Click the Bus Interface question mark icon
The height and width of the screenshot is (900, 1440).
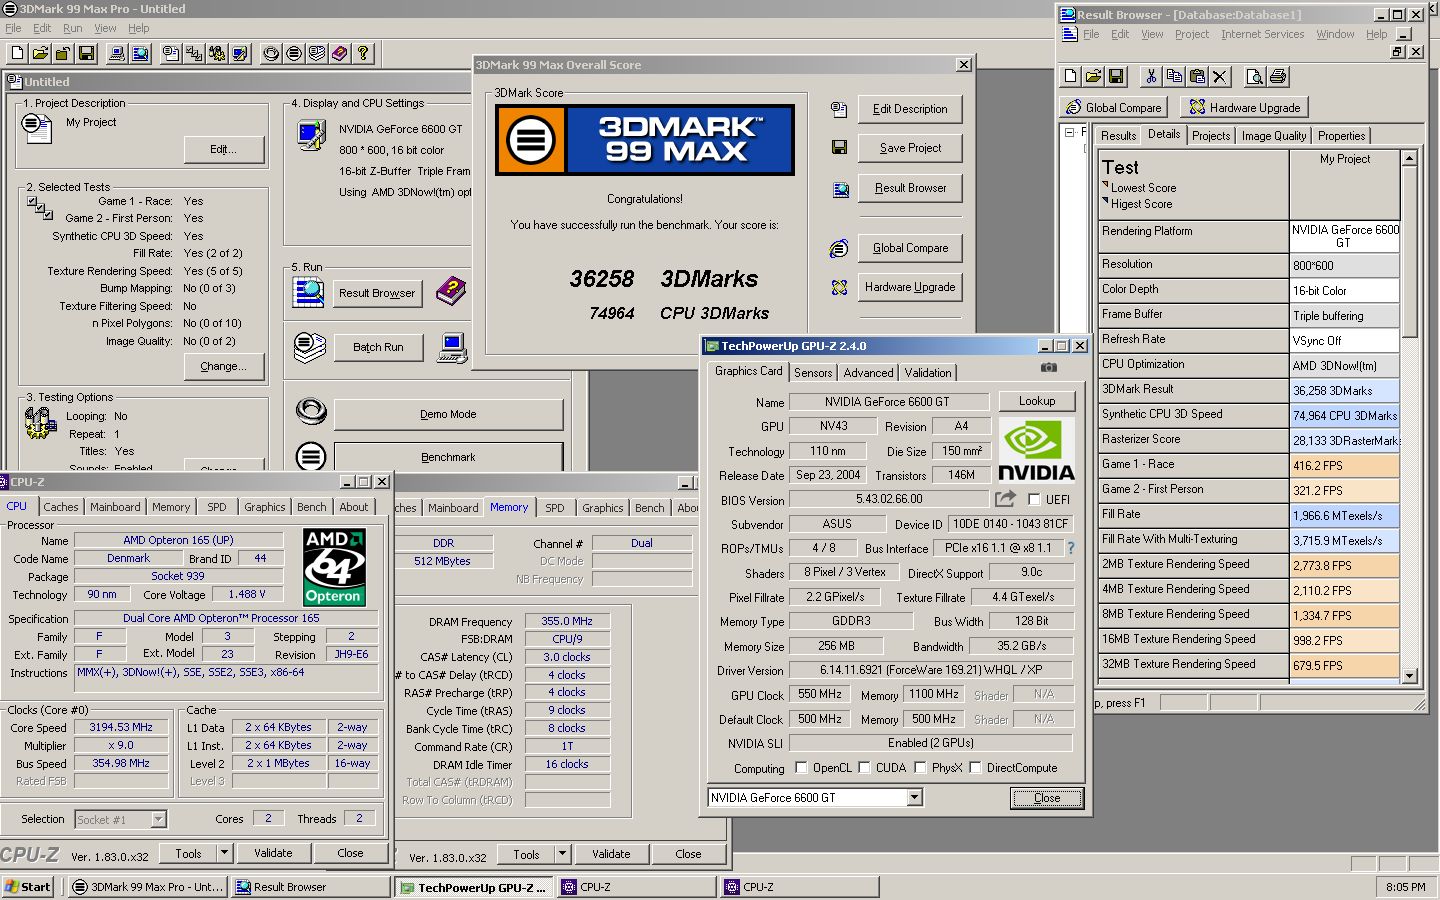coord(1071,548)
